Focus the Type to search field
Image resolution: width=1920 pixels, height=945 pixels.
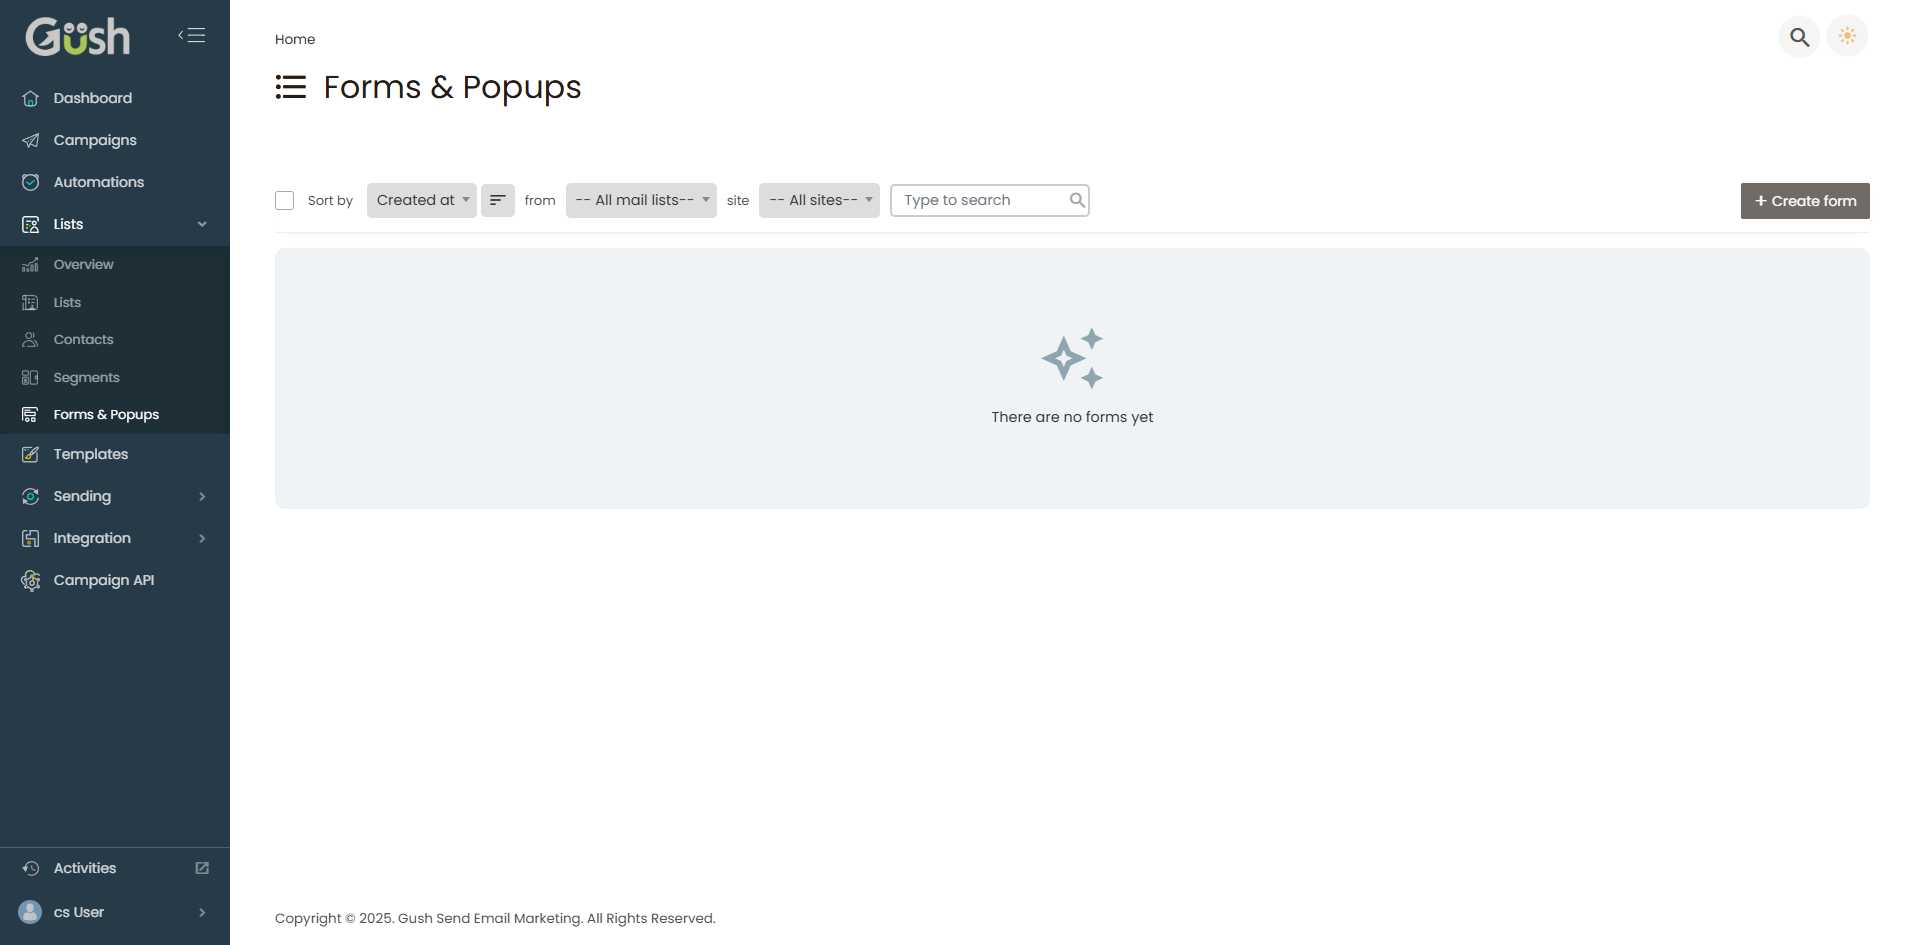point(989,200)
